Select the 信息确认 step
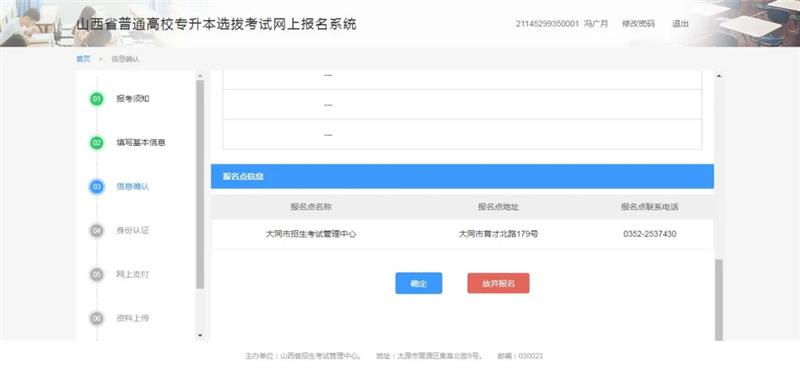 133,187
